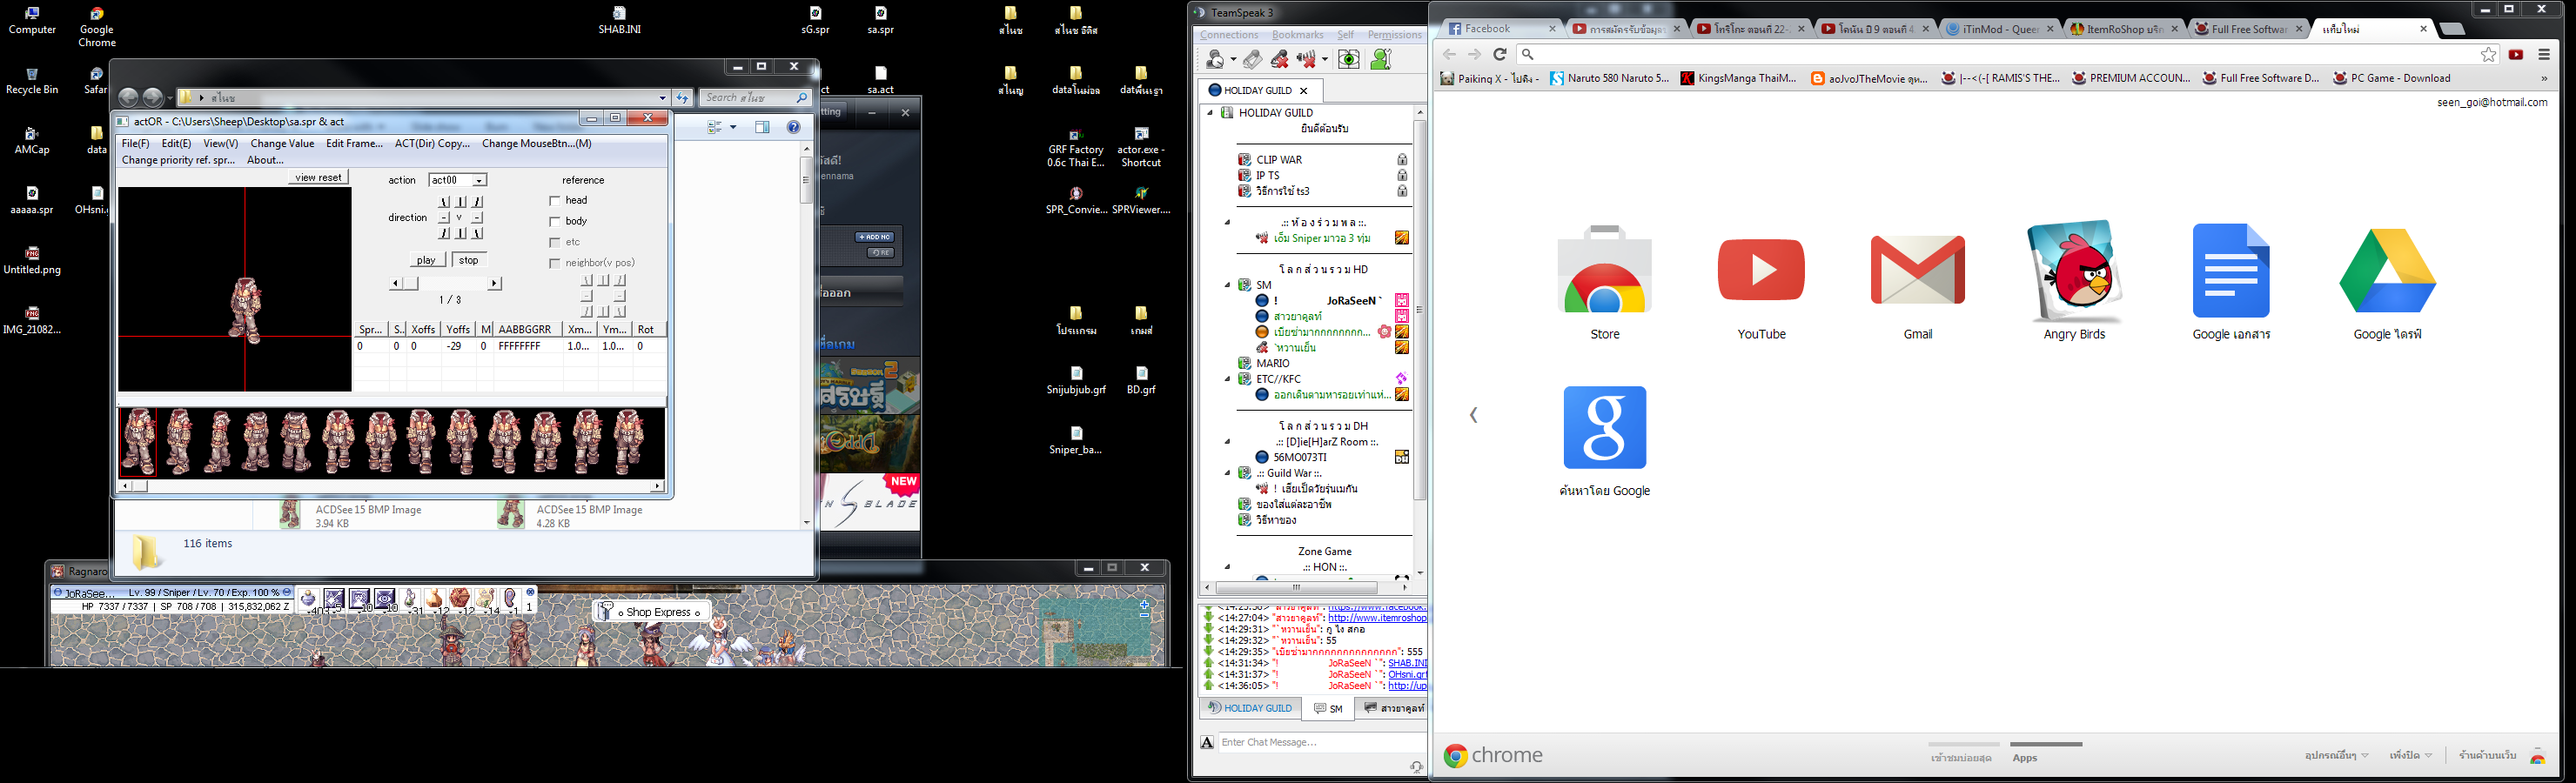Select the sa.act file on desktop

(x=880, y=80)
